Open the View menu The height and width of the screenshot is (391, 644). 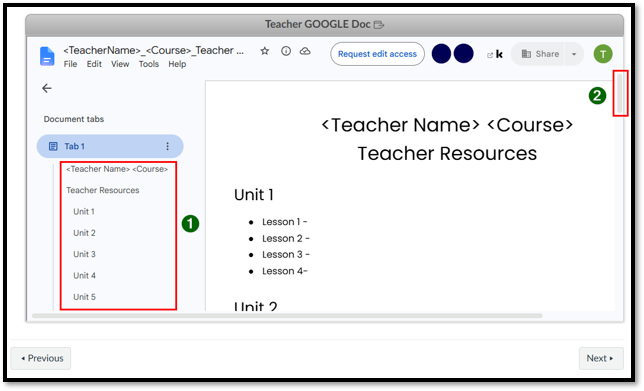point(120,64)
